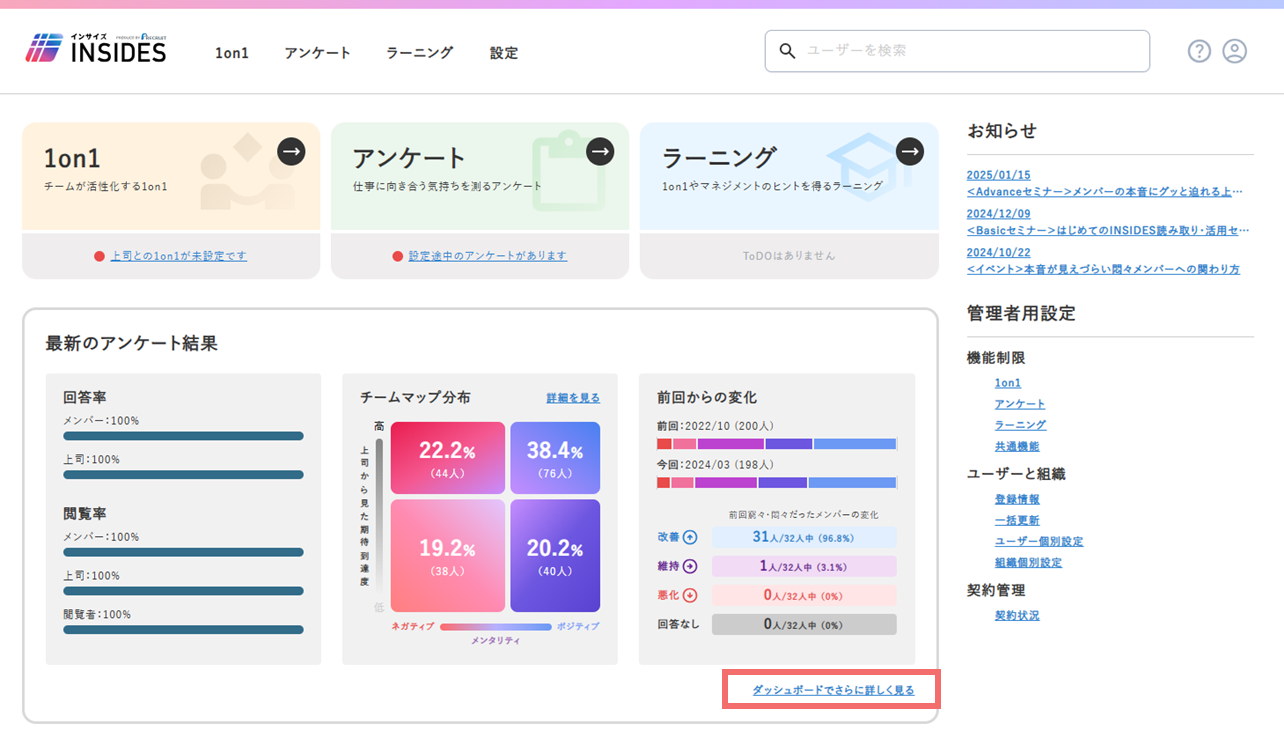Click the 20.2% (40人) team map quadrant
The width and height of the screenshot is (1284, 753).
point(555,556)
